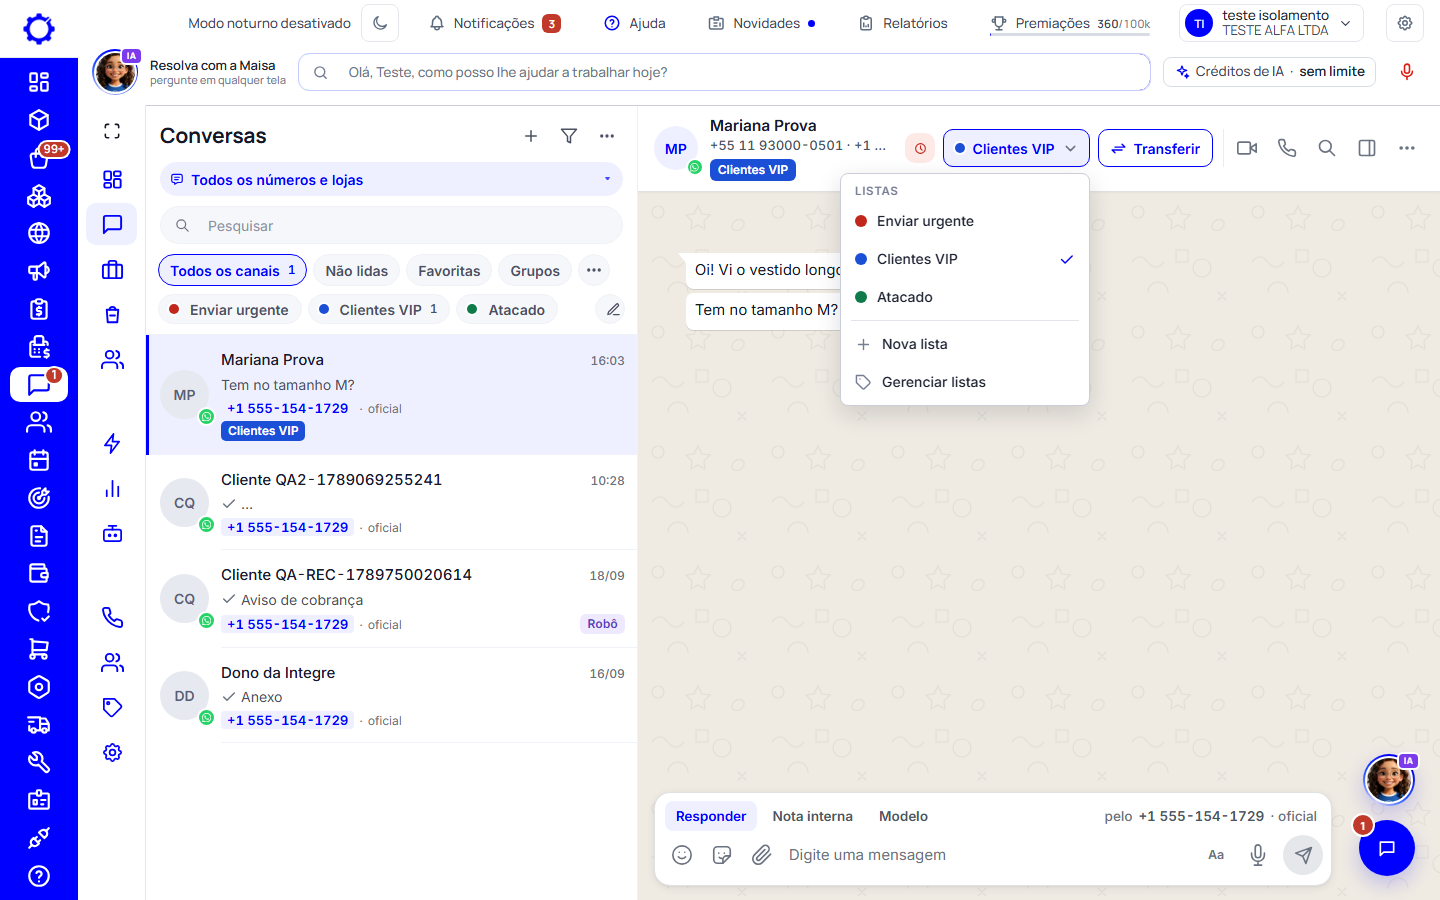Collapse the Clientes VIP list dropdown button
The image size is (1440, 900).
[x=1016, y=149]
